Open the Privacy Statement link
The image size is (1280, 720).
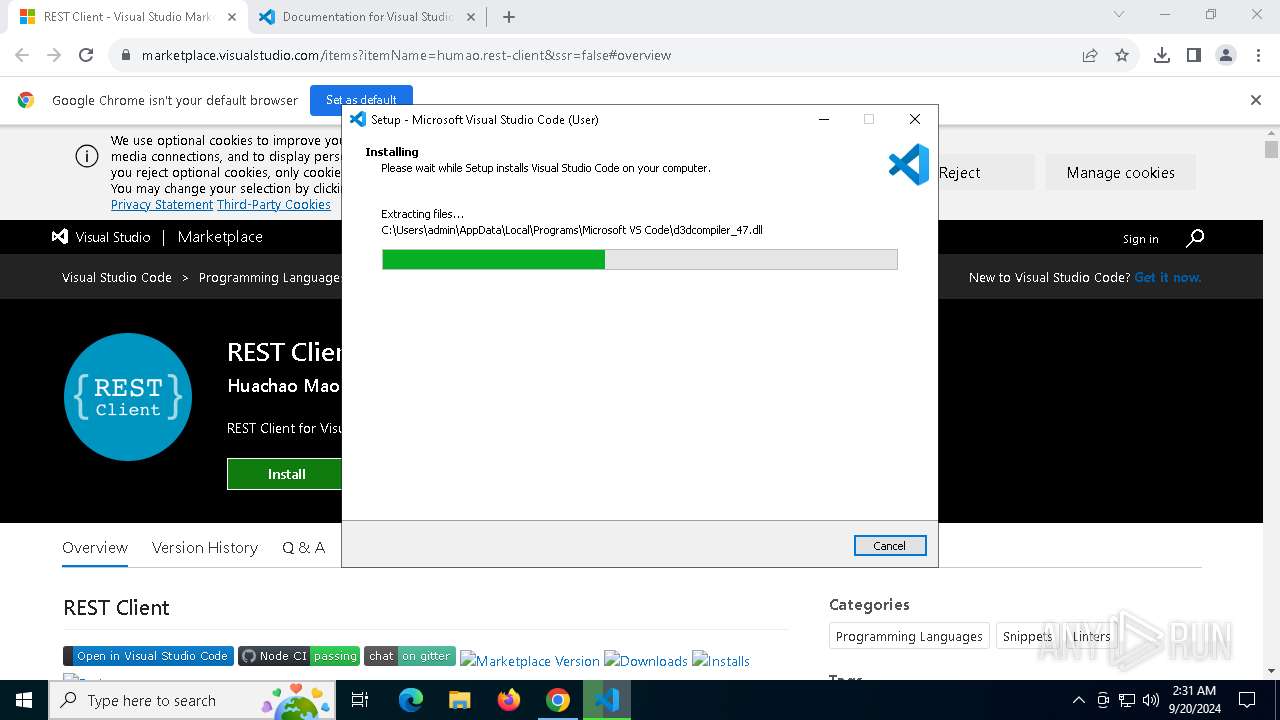point(162,204)
